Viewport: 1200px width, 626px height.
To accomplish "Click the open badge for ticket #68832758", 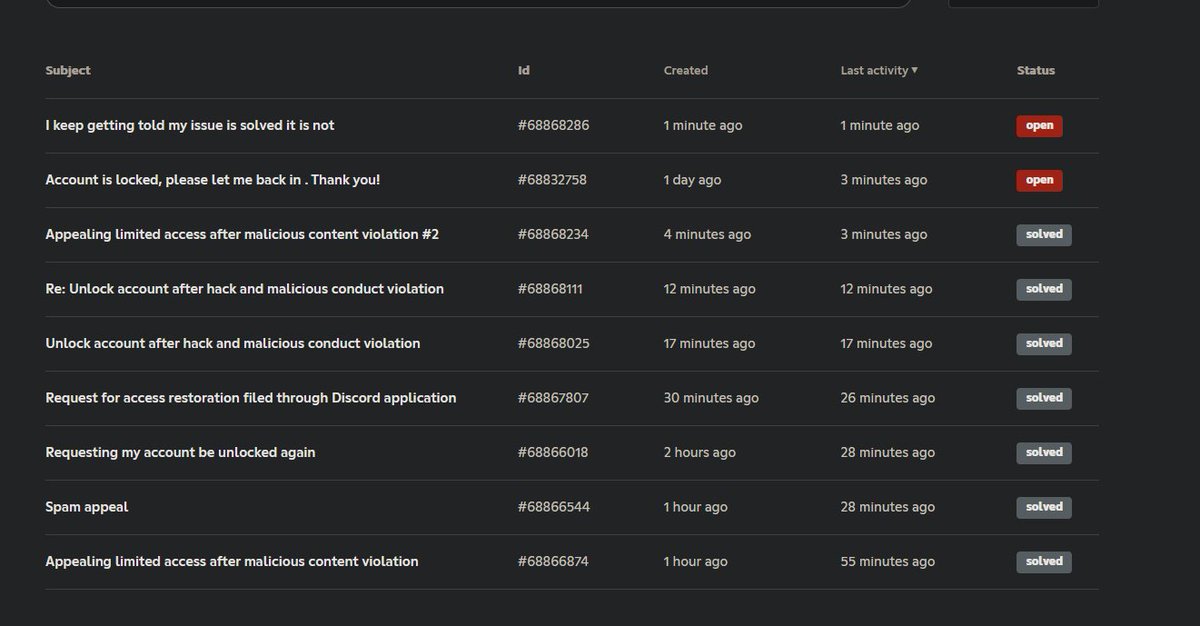I will [1040, 180].
